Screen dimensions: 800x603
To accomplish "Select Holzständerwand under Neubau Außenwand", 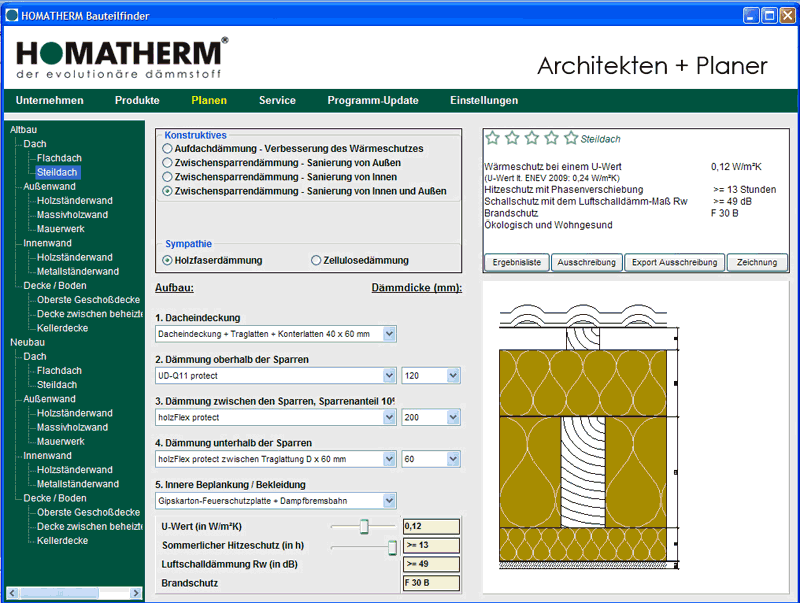I will 74,413.
